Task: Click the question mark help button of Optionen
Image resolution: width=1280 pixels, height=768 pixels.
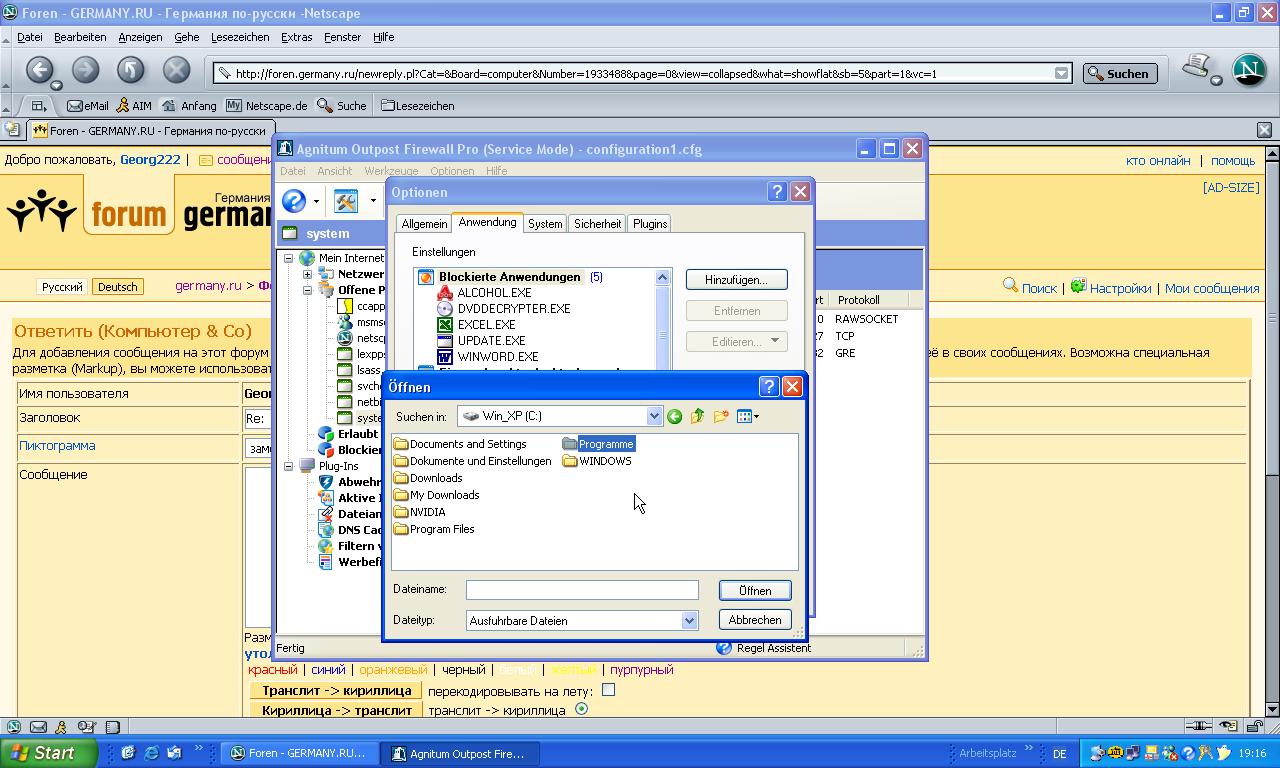Action: [777, 192]
